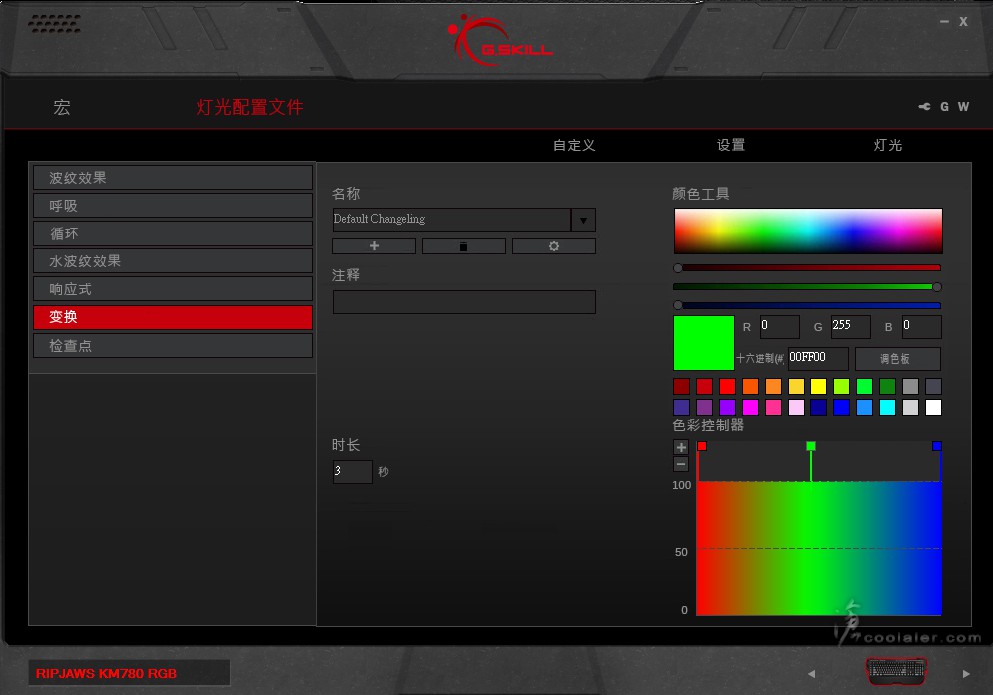Switch to the 灯光 sub-tab

click(x=887, y=145)
